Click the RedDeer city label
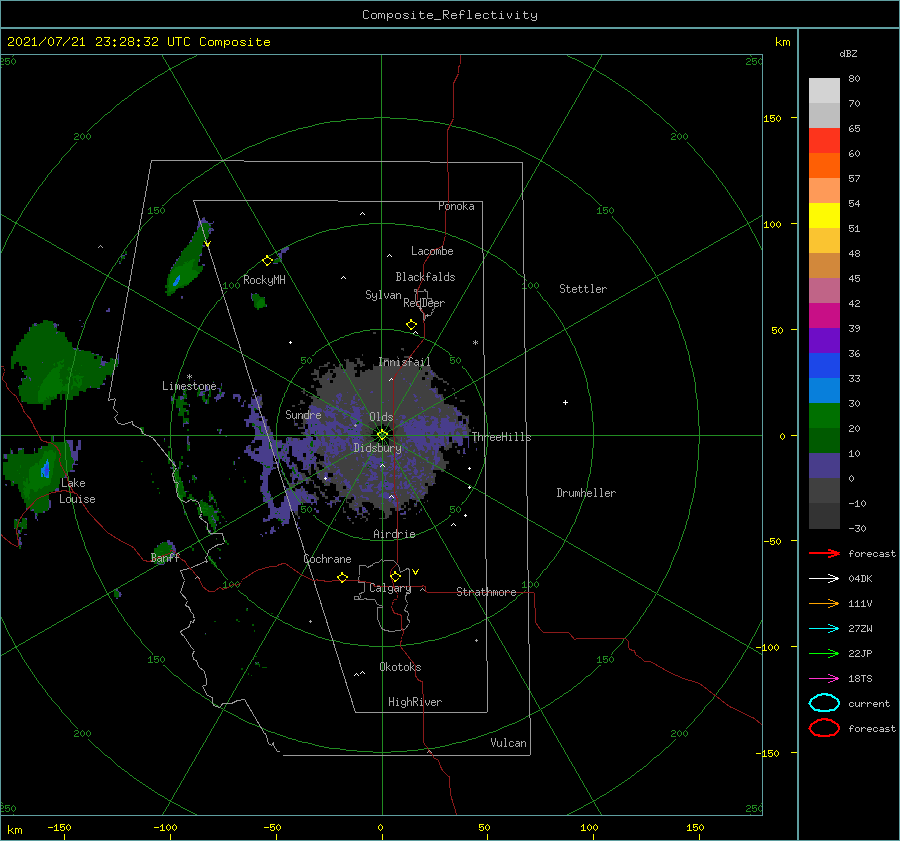The width and height of the screenshot is (900, 841). pos(424,303)
